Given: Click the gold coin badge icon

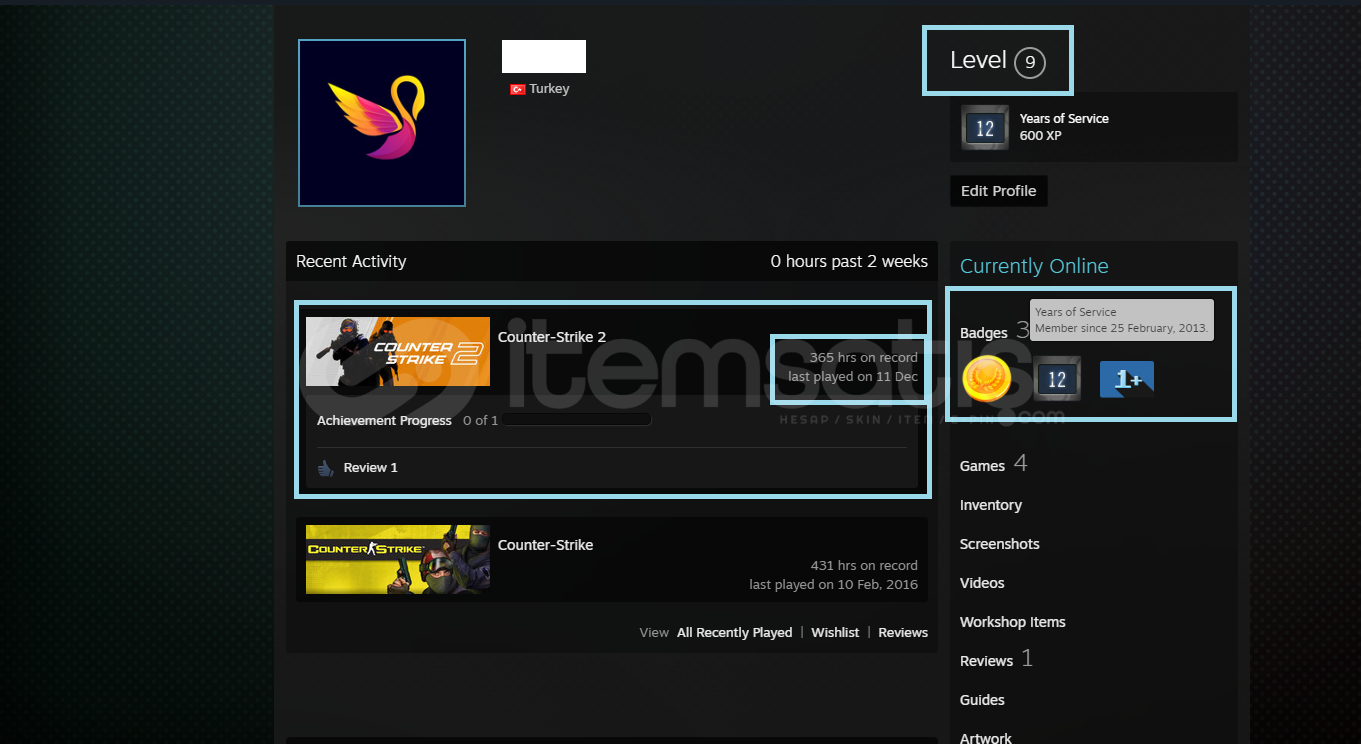Looking at the screenshot, I should [986, 379].
